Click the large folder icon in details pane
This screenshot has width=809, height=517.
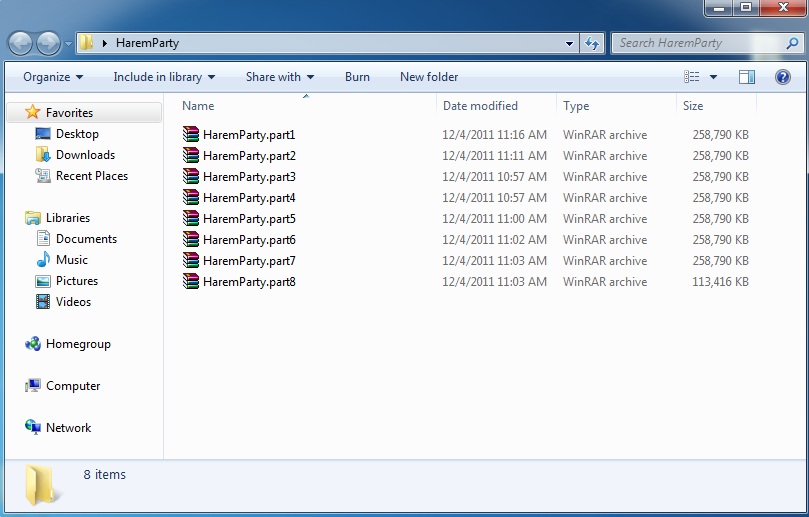[42, 485]
